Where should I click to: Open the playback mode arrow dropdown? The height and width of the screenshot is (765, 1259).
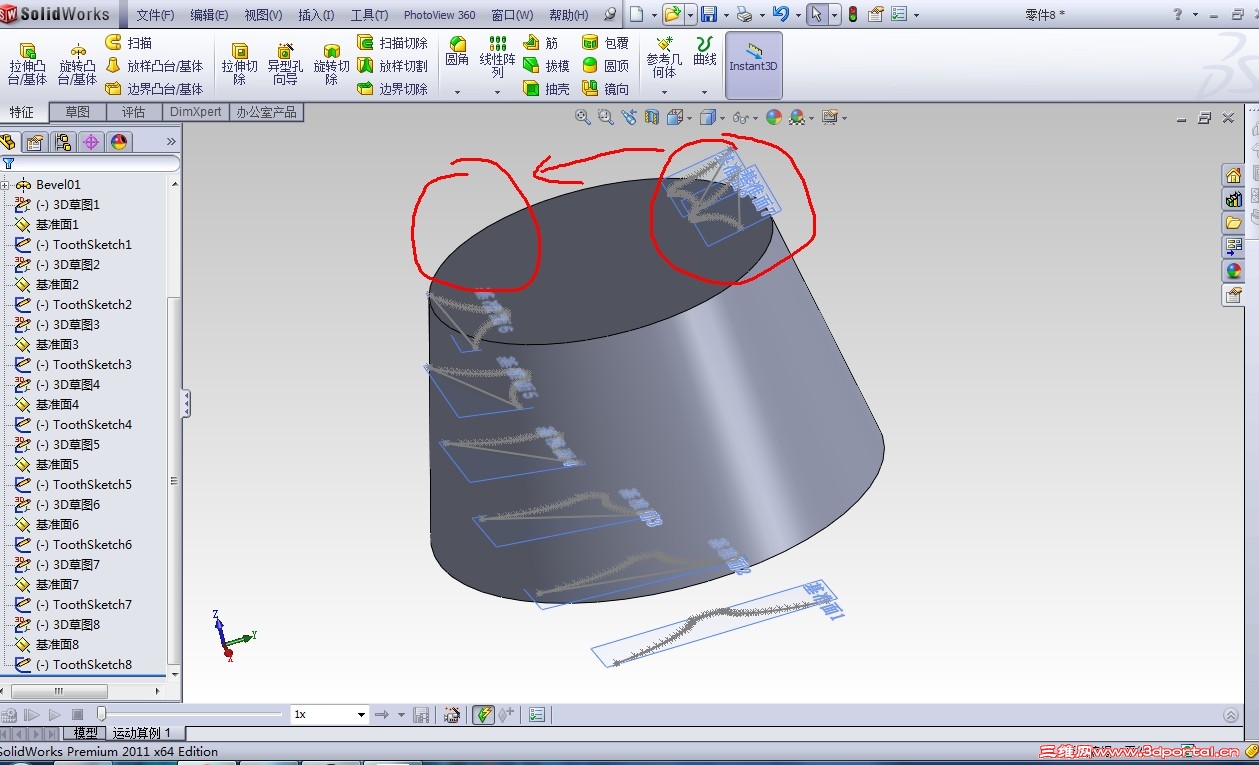(401, 715)
